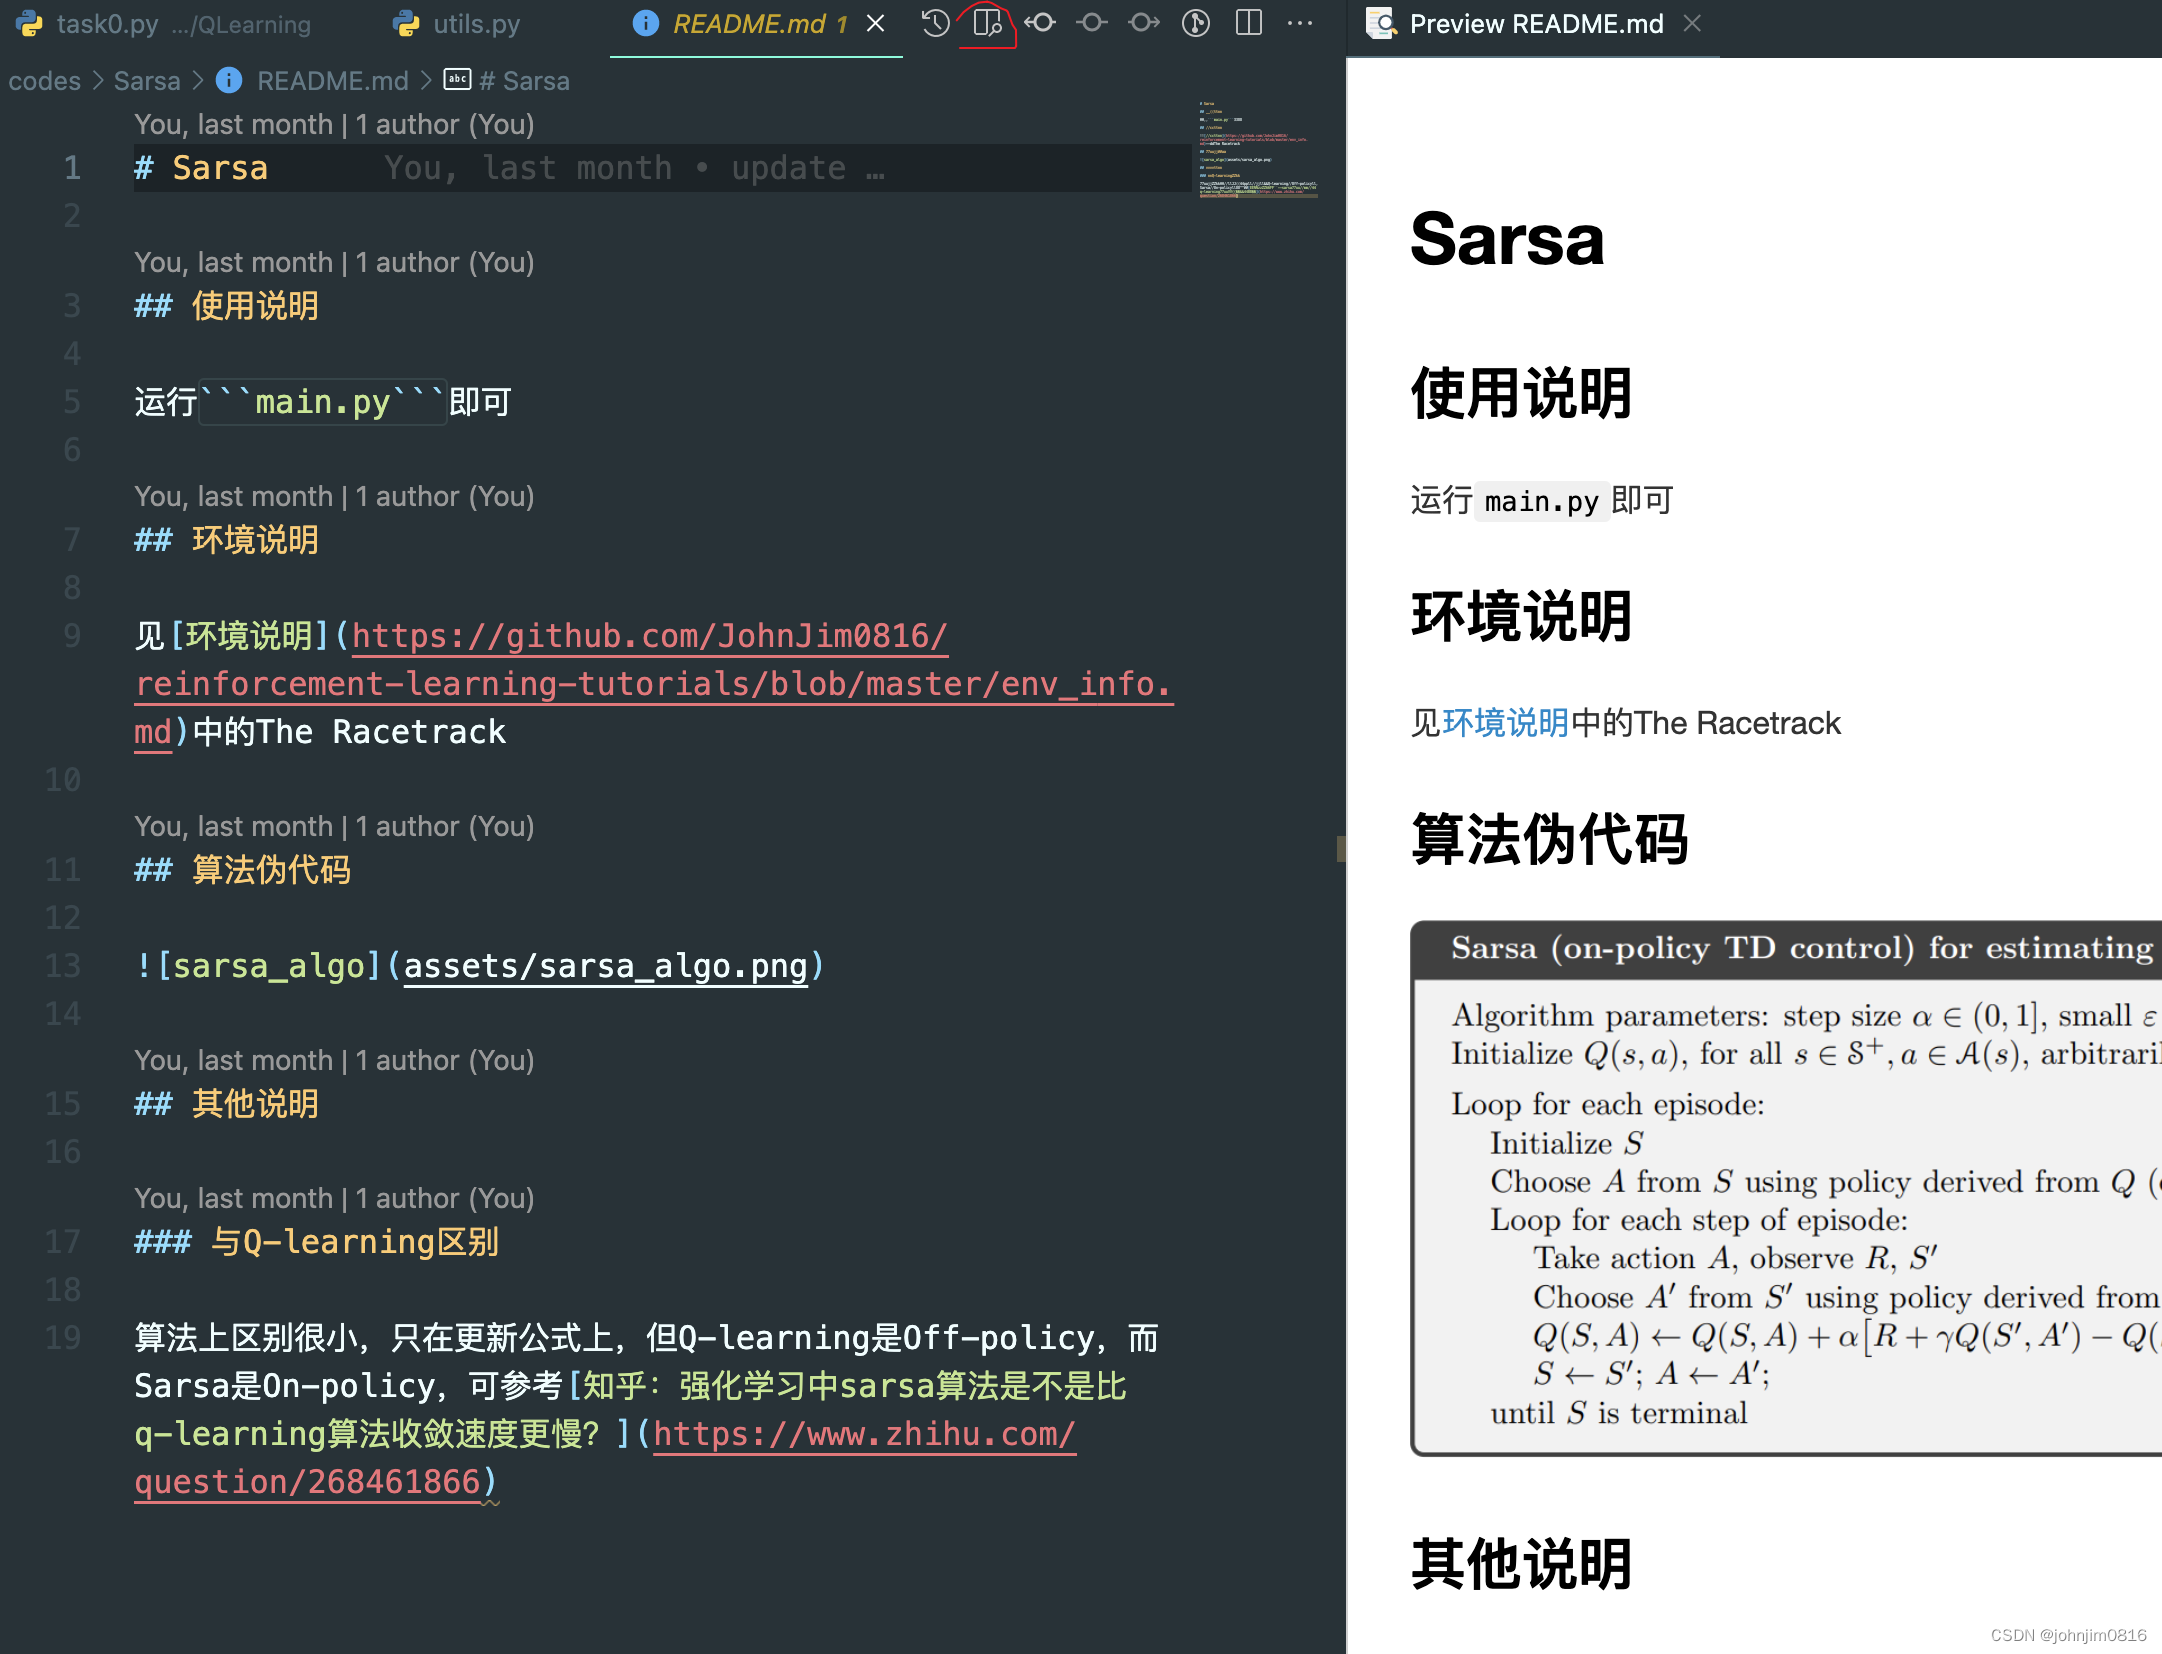Click the go-back change arrow icon
Image resolution: width=2162 pixels, height=1654 pixels.
(x=1042, y=22)
